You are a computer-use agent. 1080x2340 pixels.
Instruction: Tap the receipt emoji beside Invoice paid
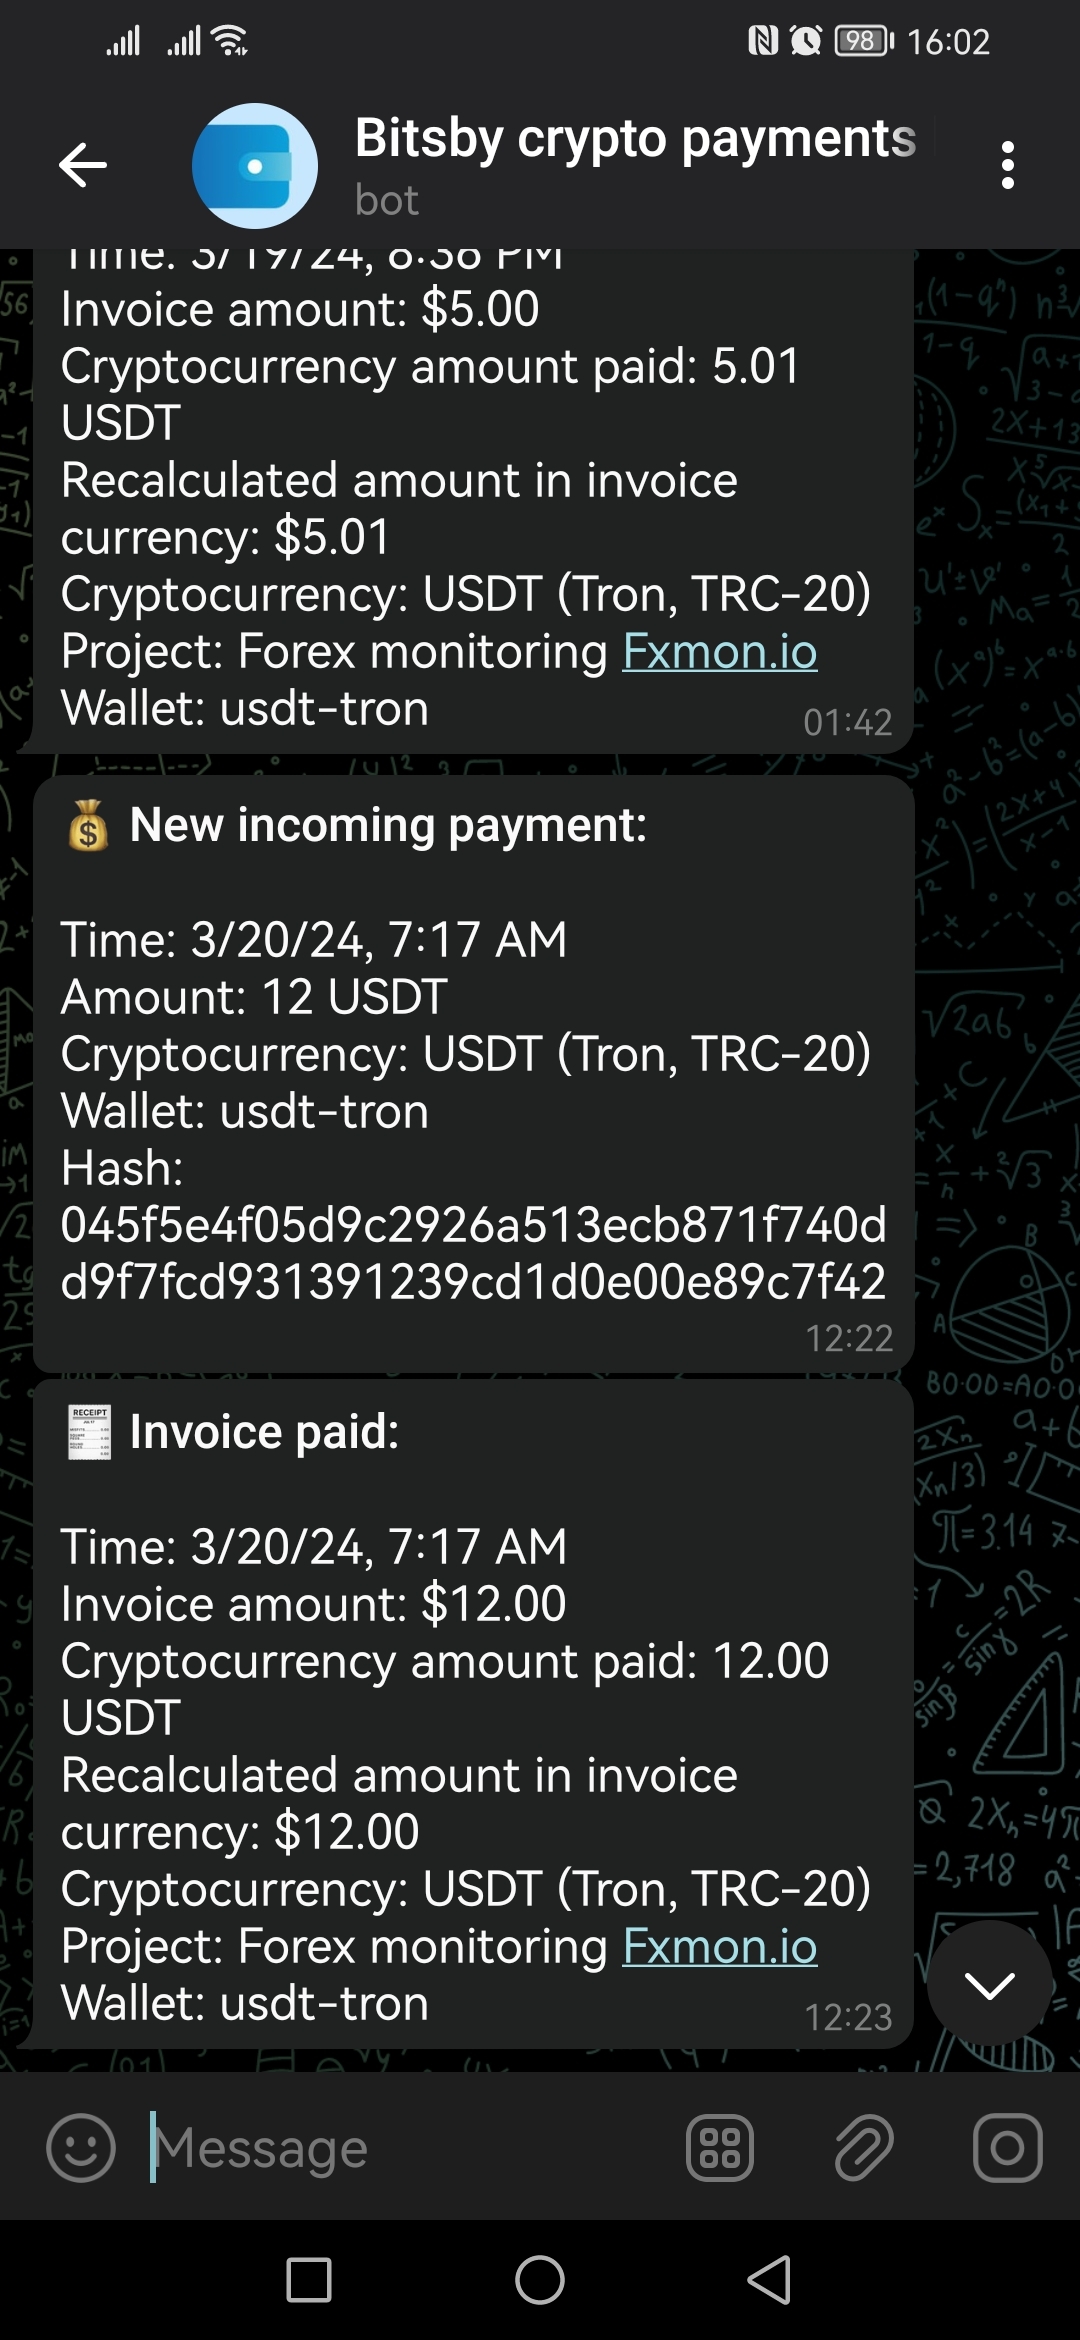(x=89, y=1432)
